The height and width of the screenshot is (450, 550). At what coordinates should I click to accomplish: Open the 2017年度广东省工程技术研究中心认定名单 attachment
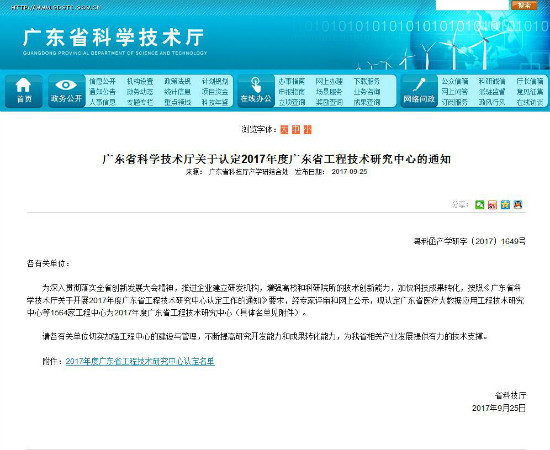tap(140, 361)
